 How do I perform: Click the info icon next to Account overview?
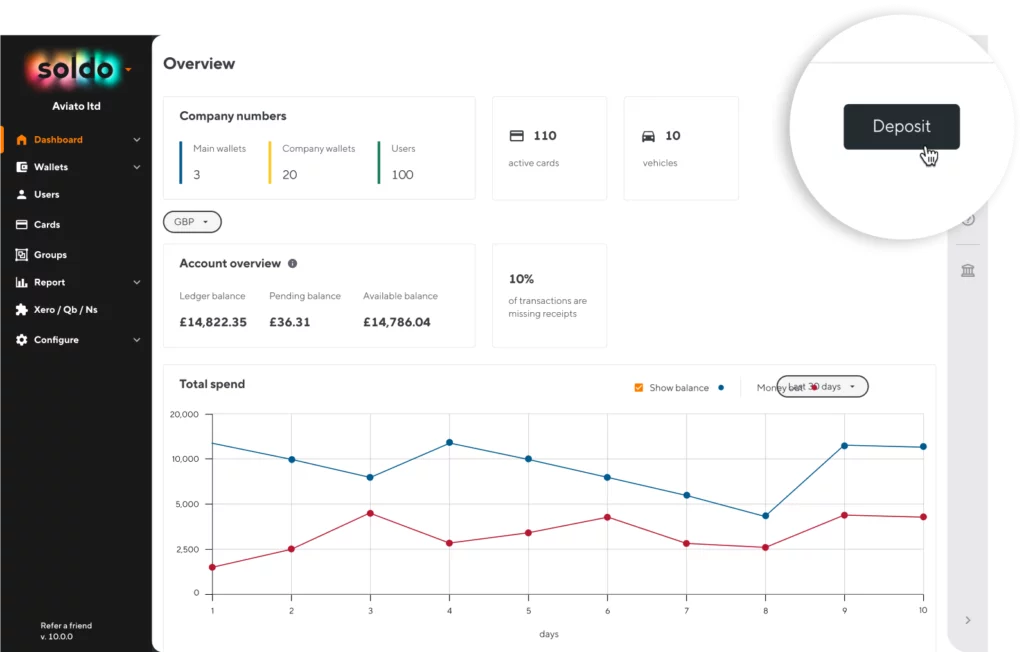293,263
